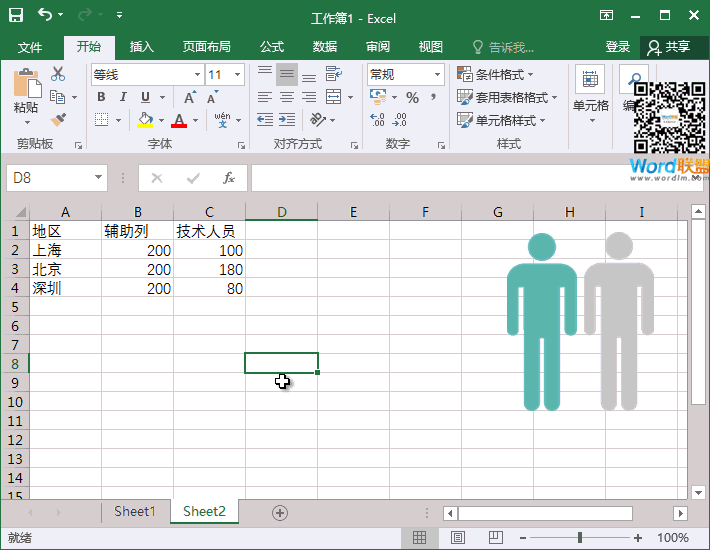The image size is (710, 550).
Task: Apply red font color A
Action: pos(179,120)
